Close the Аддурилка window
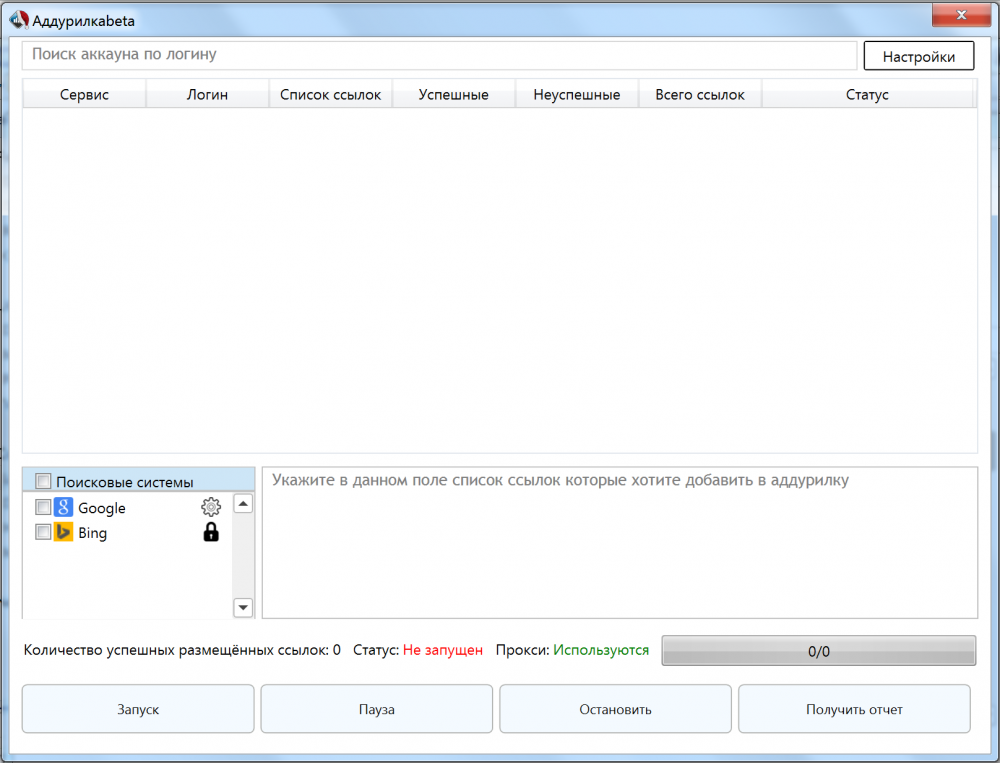This screenshot has width=1000, height=763. tap(961, 15)
